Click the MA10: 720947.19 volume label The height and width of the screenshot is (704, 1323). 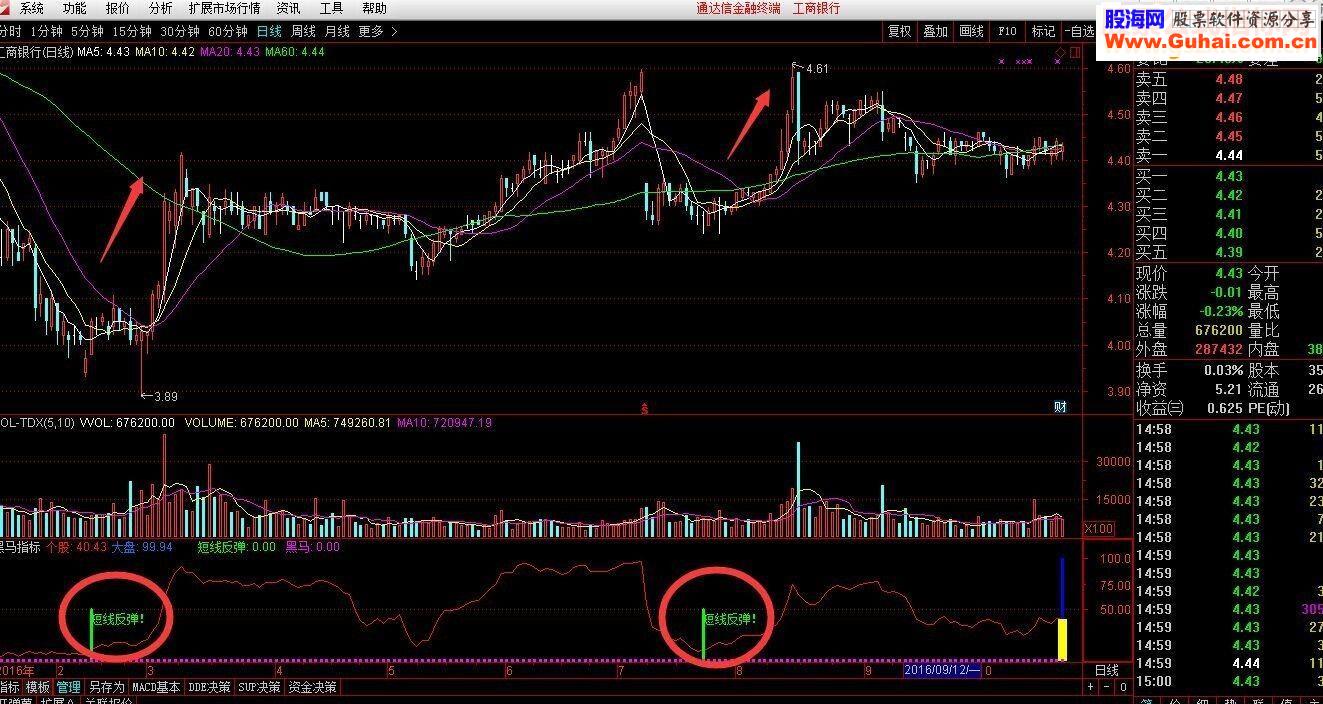[x=444, y=423]
